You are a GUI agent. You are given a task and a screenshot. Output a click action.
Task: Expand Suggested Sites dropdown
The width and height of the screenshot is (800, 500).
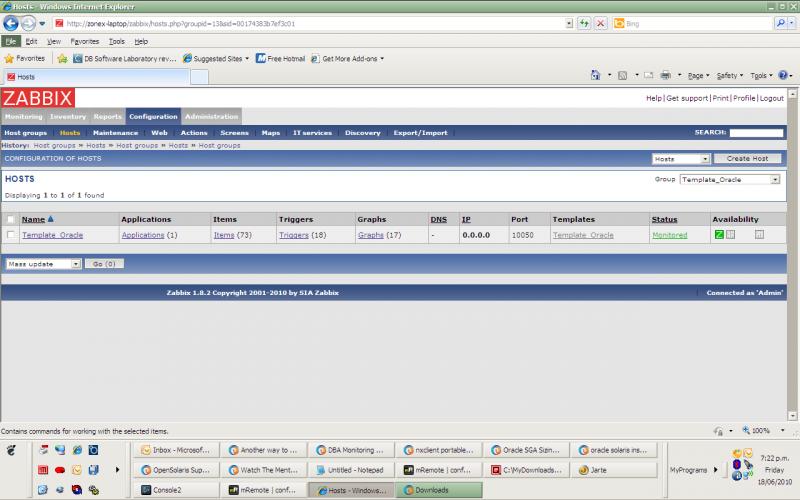(x=247, y=59)
